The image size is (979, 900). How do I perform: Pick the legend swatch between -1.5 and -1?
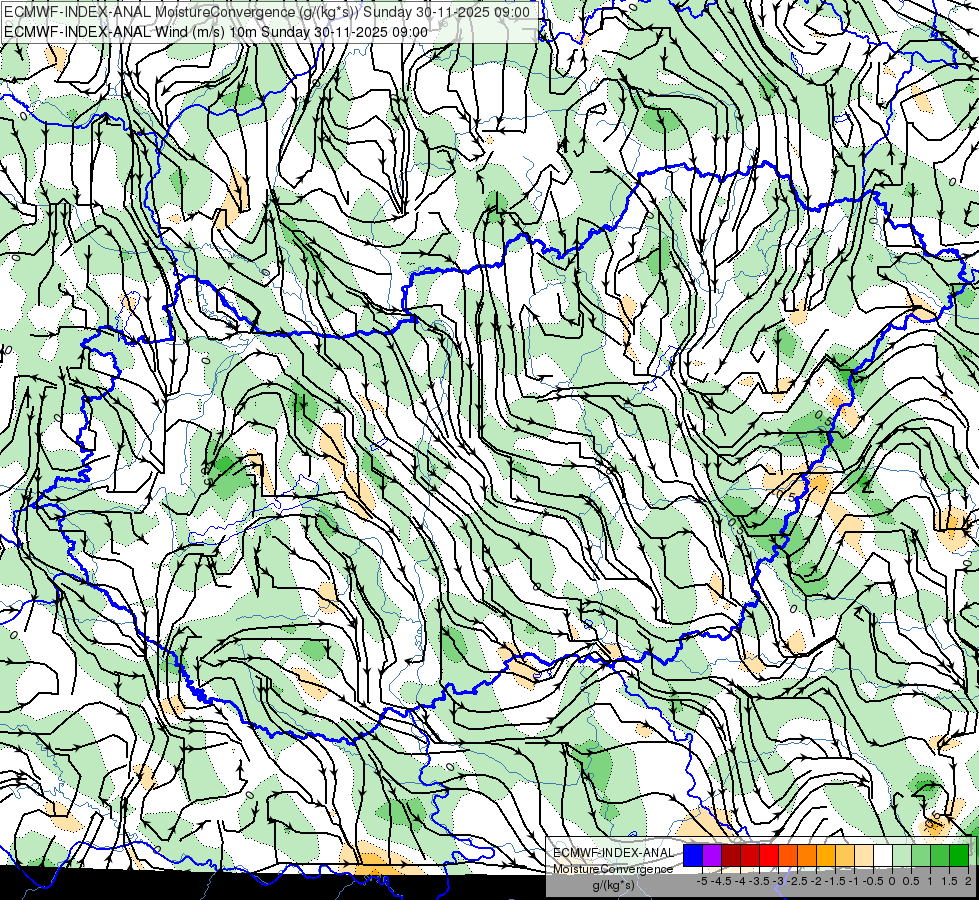[x=845, y=856]
